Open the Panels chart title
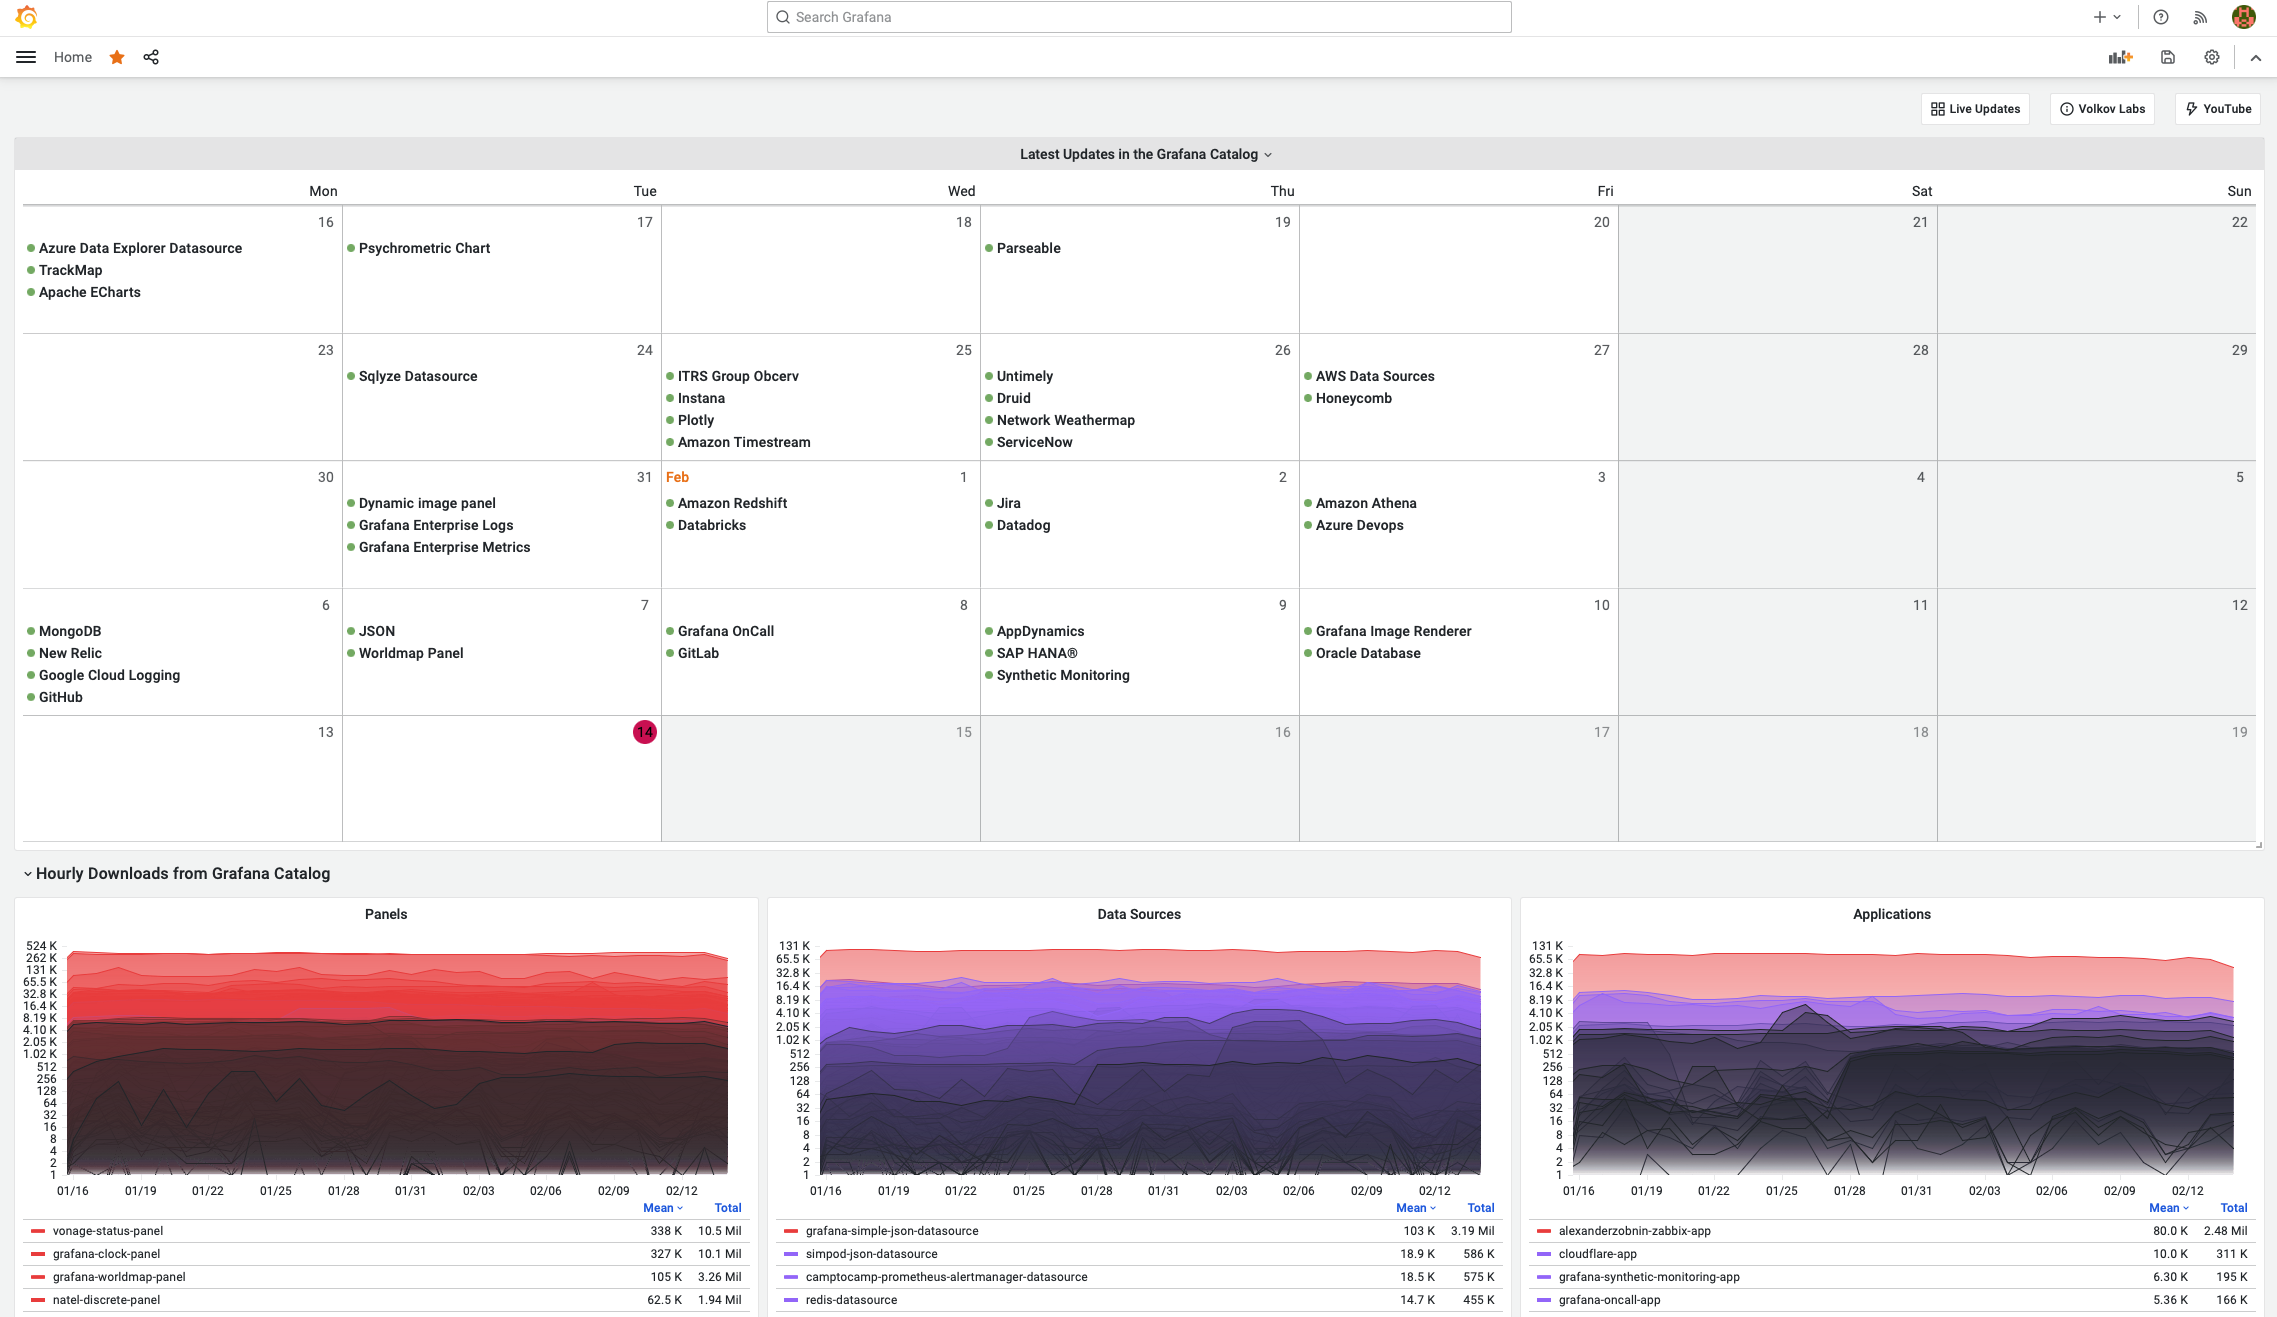The image size is (2277, 1317). pos(386,914)
